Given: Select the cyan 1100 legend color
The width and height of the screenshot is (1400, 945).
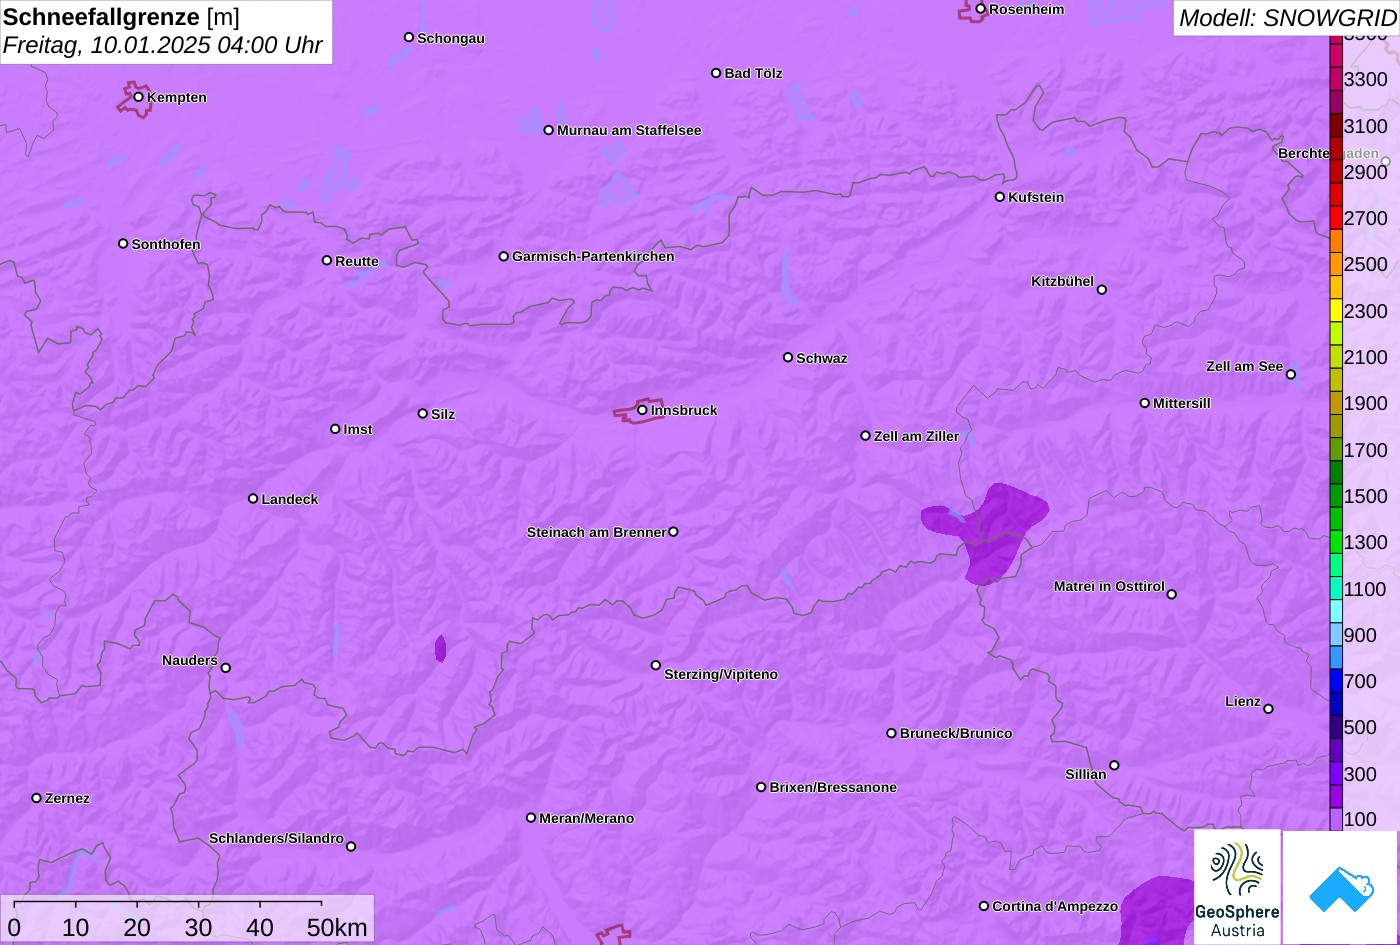Looking at the screenshot, I should (1336, 589).
